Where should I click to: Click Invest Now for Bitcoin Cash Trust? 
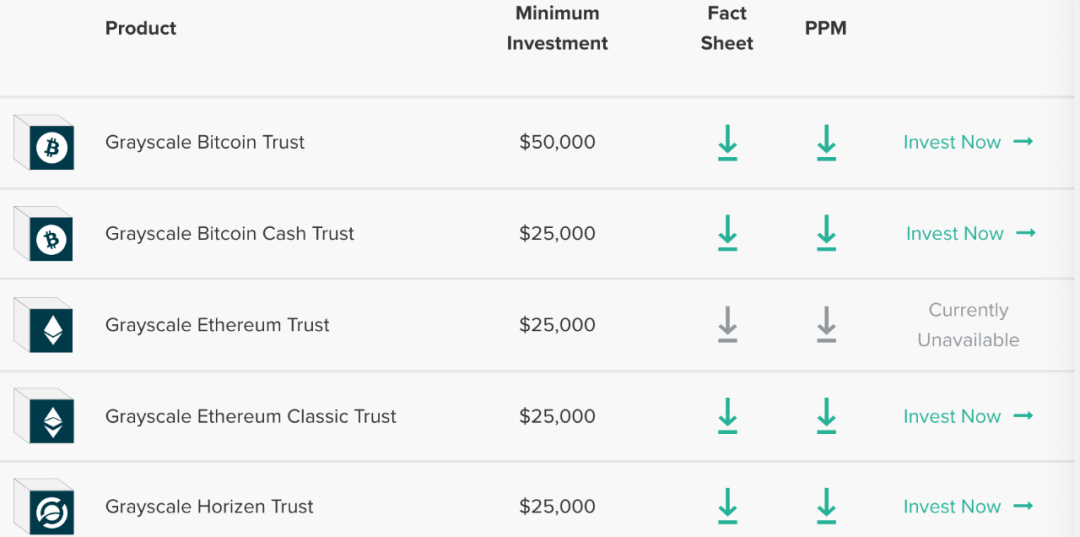(969, 234)
